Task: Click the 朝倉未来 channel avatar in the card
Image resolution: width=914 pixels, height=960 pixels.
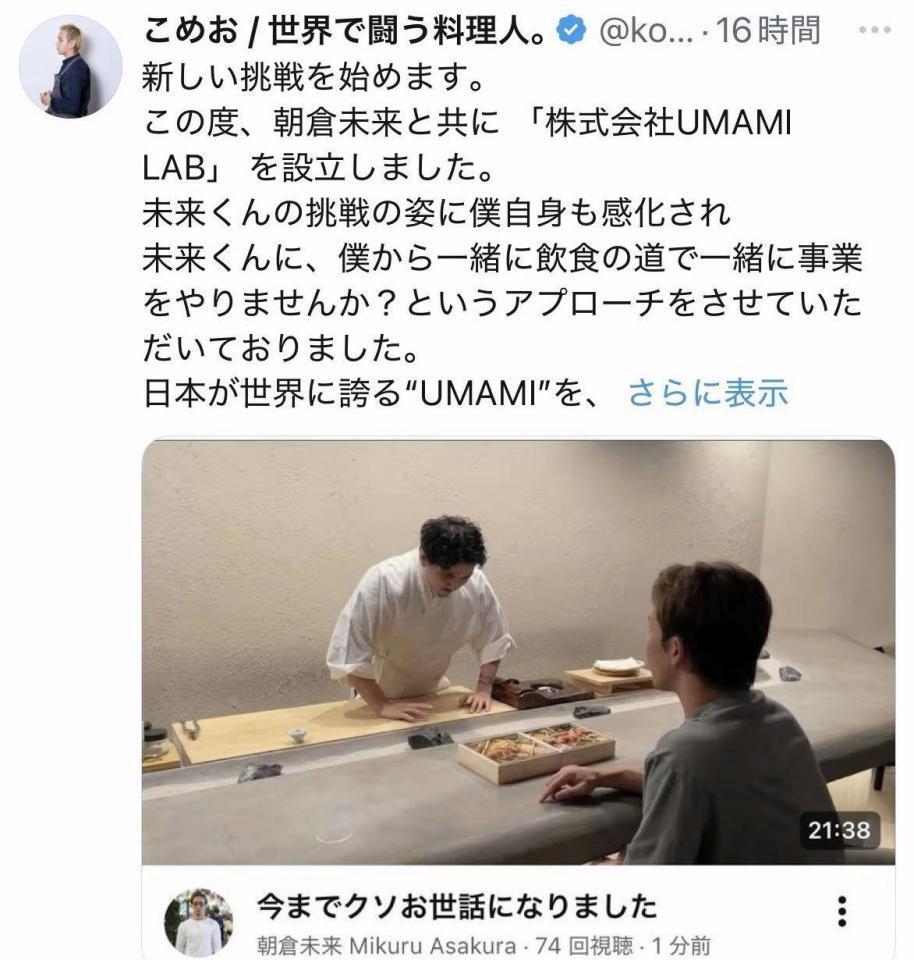Action: (198, 922)
